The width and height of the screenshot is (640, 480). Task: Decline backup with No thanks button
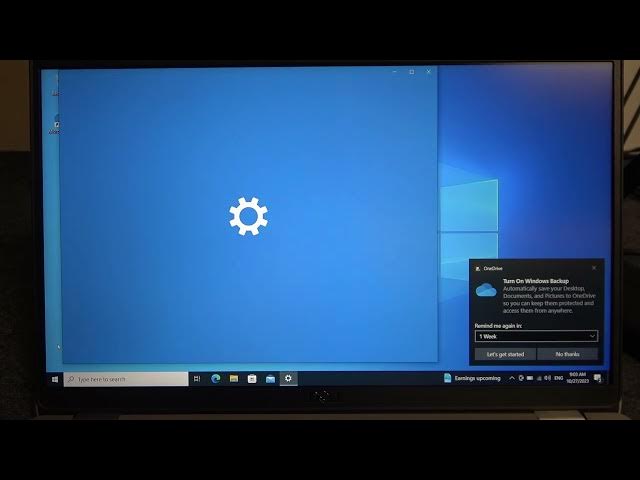(567, 354)
